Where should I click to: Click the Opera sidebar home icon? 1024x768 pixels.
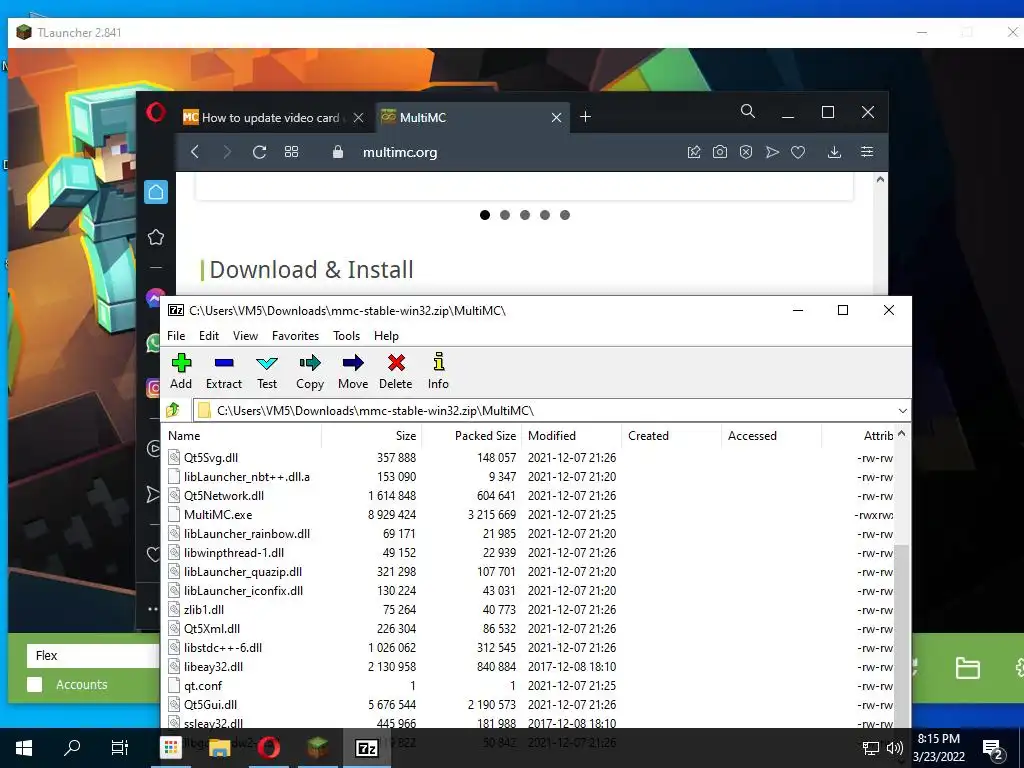click(156, 192)
